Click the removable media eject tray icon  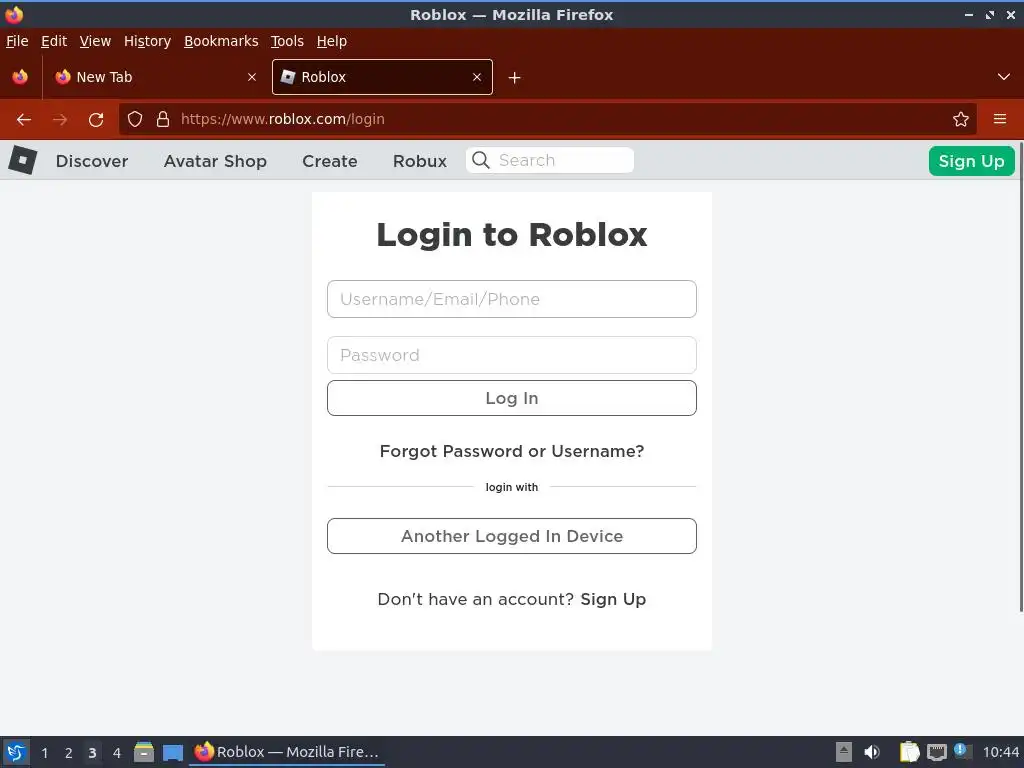[x=844, y=752]
